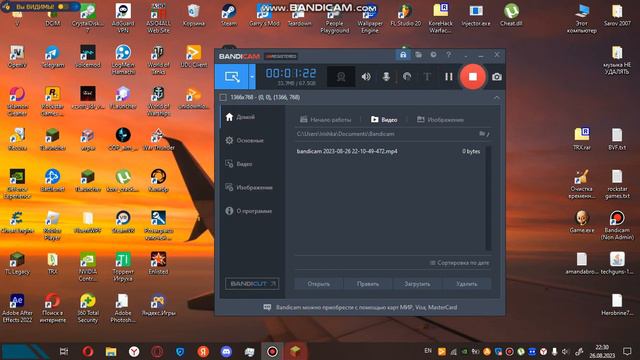Click the Удалить button
The image size is (640, 360).
(x=467, y=284)
